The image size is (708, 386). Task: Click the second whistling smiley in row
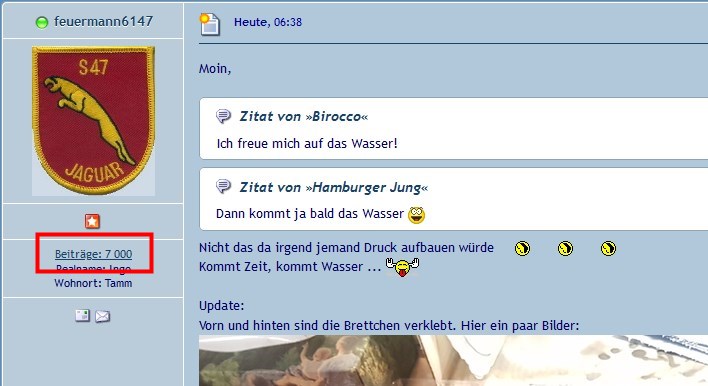[566, 248]
